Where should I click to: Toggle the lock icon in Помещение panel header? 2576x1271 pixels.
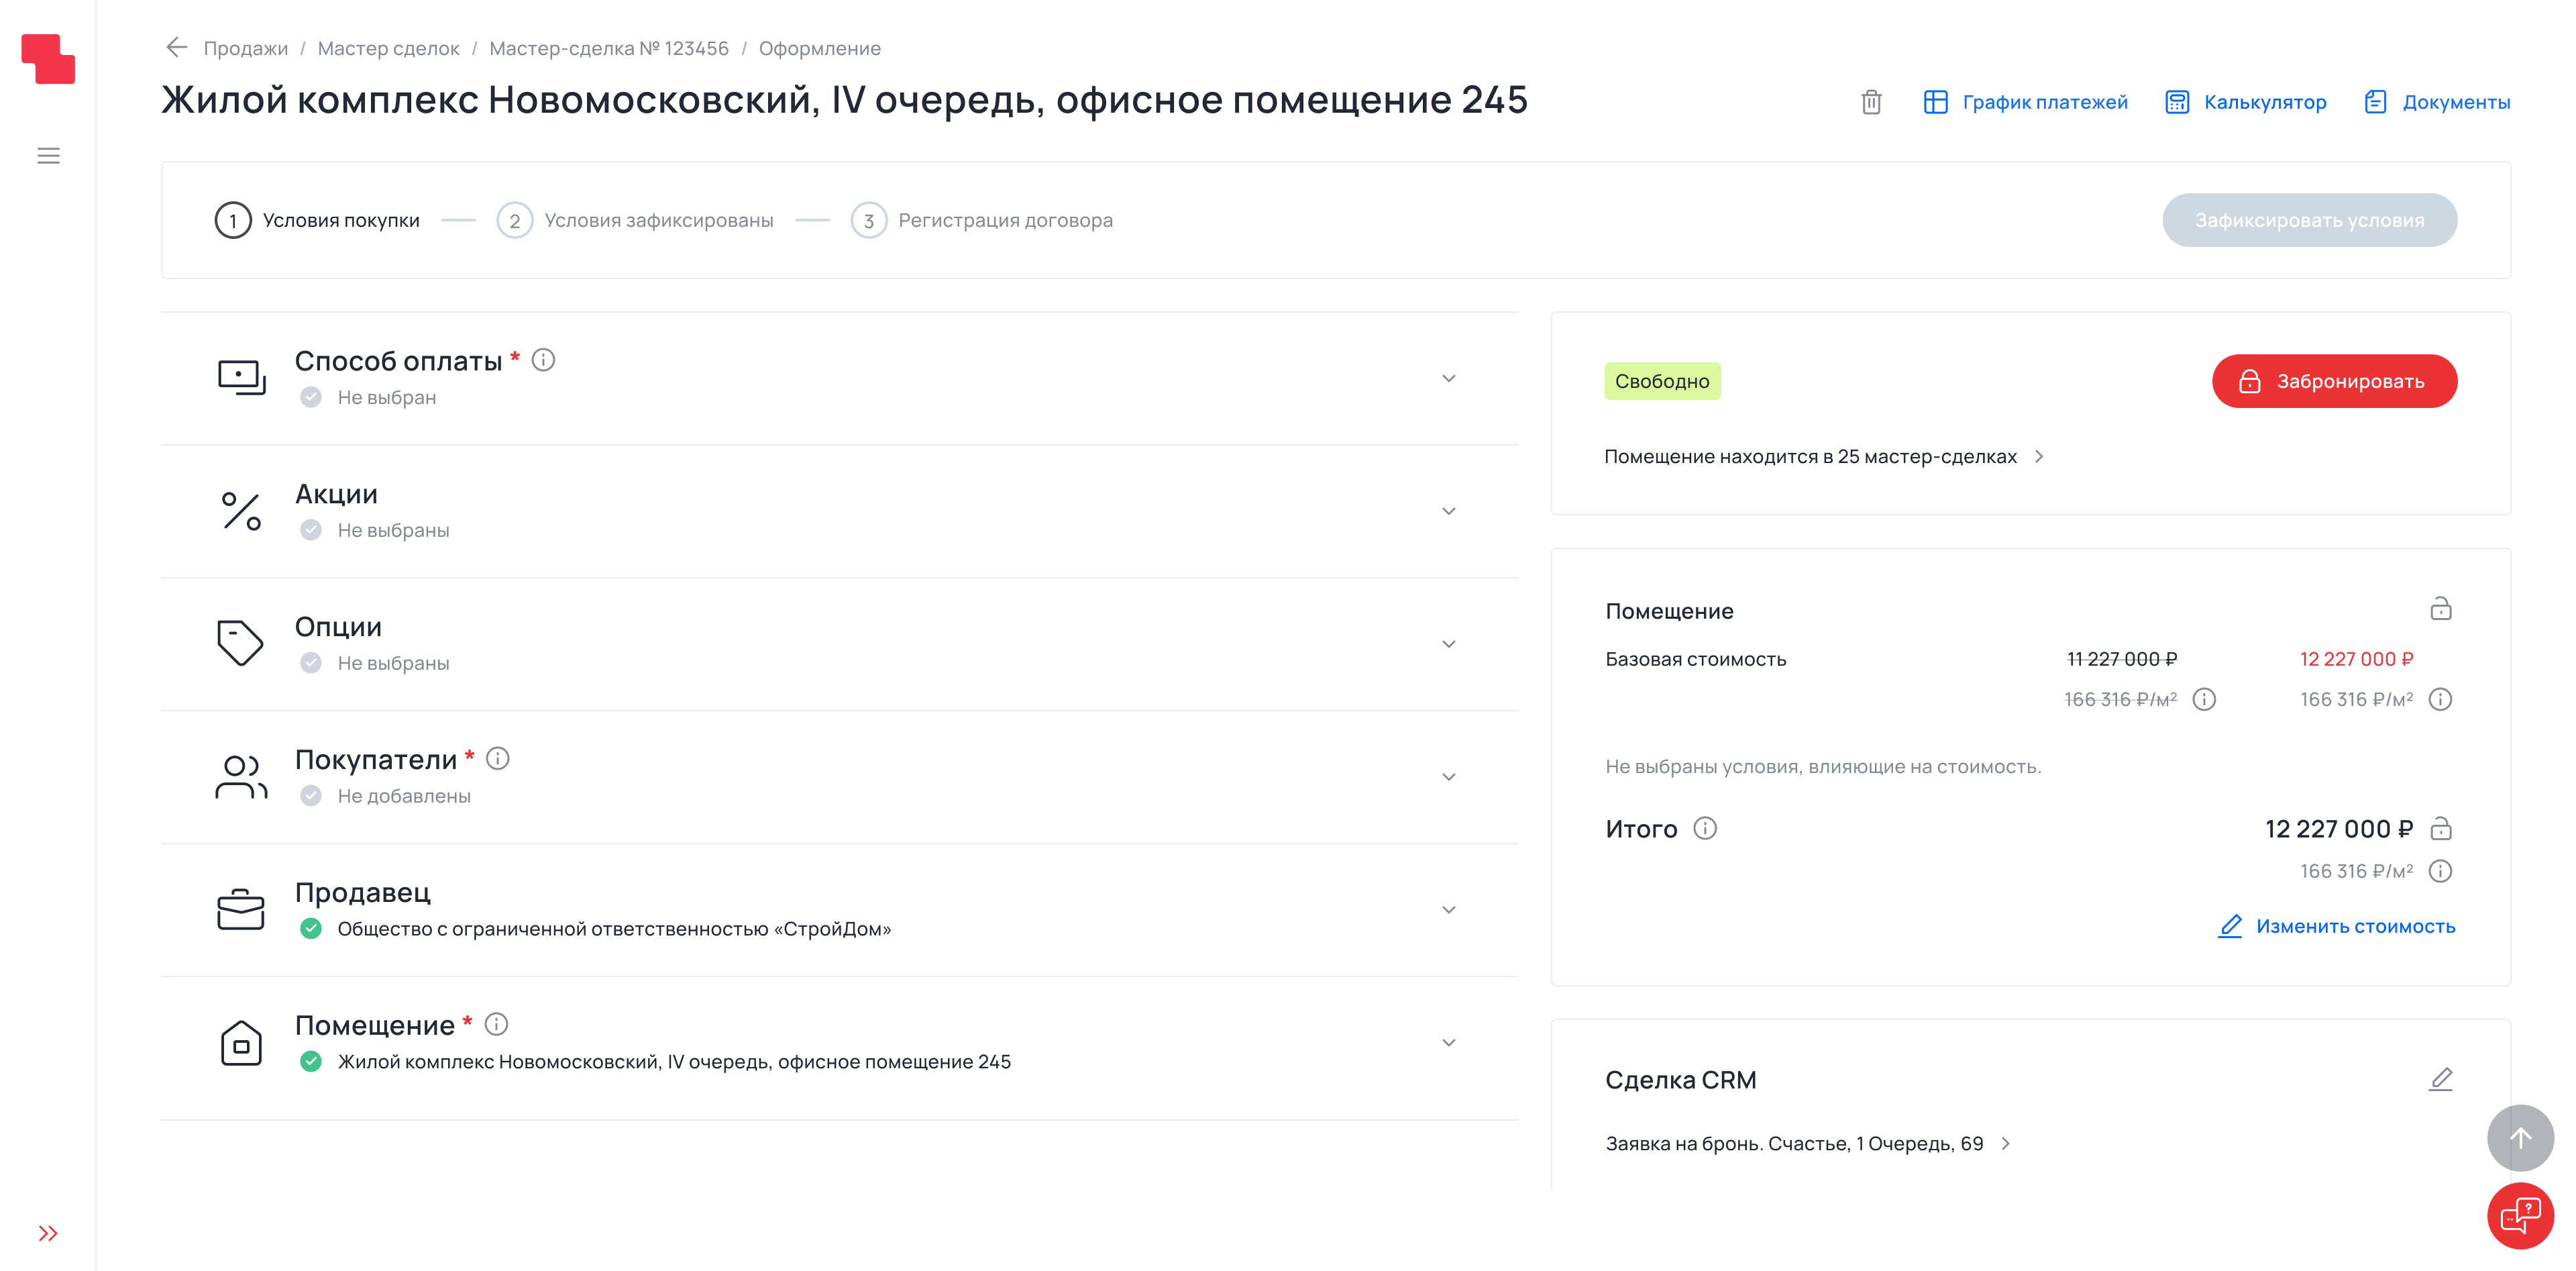(x=2442, y=608)
